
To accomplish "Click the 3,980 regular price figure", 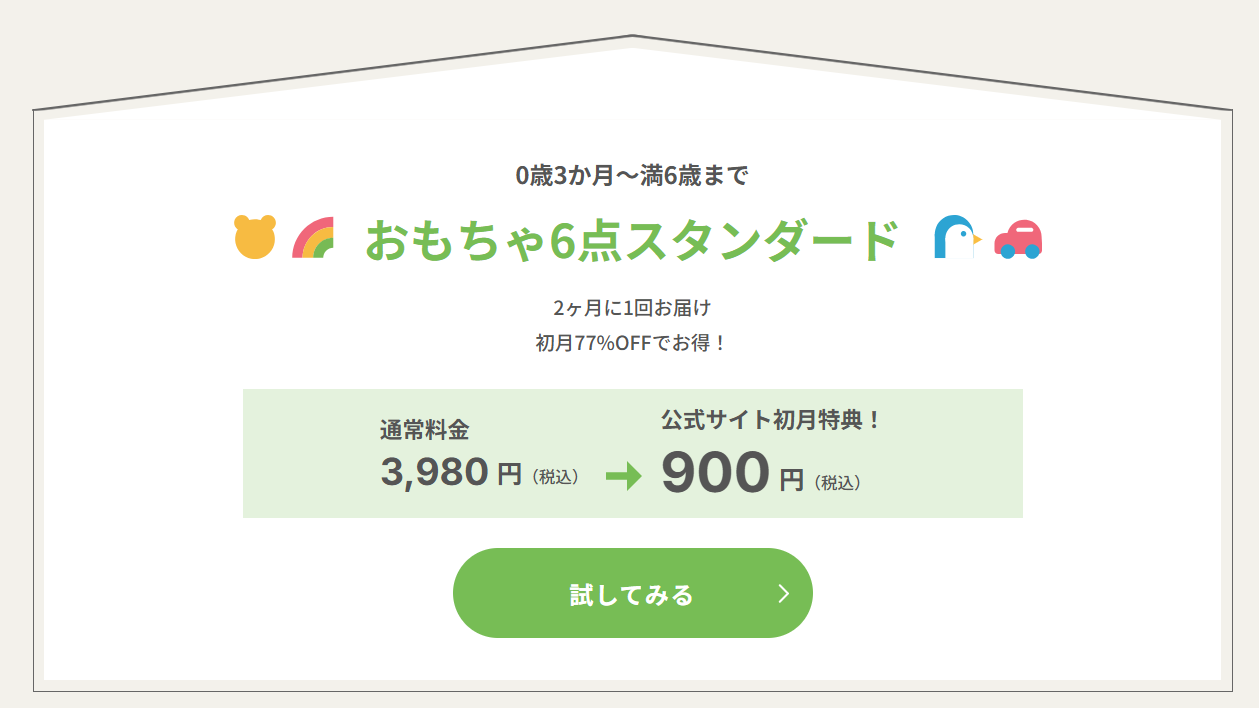I will click(x=434, y=472).
